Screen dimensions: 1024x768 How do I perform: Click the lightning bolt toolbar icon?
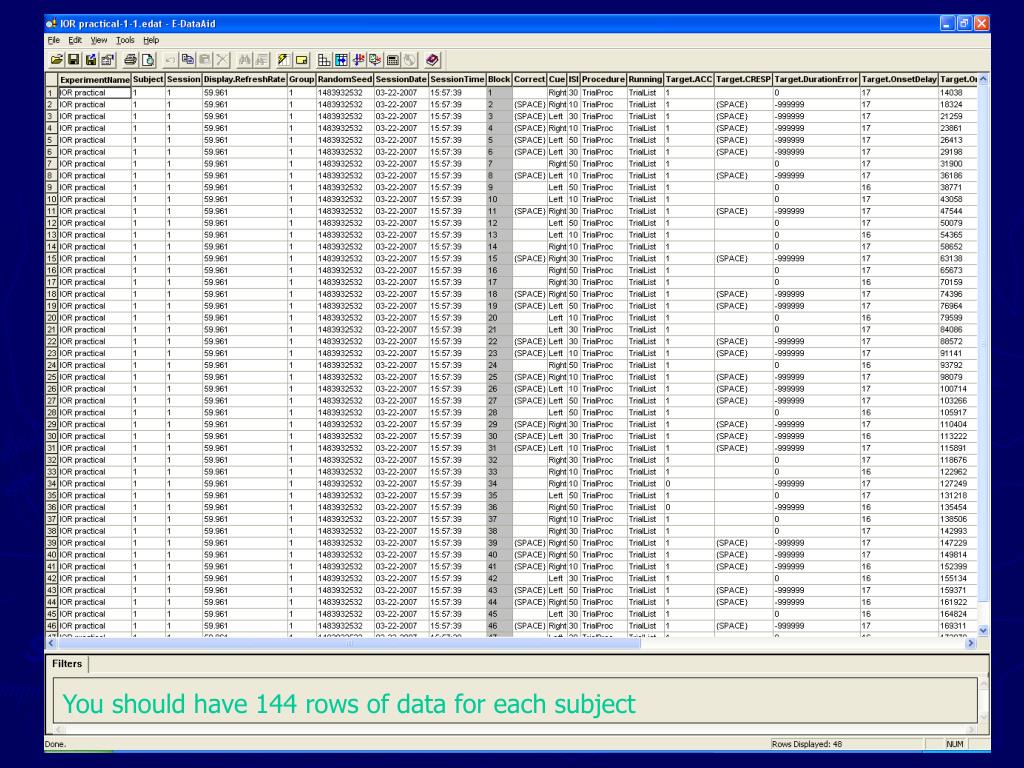tap(283, 60)
